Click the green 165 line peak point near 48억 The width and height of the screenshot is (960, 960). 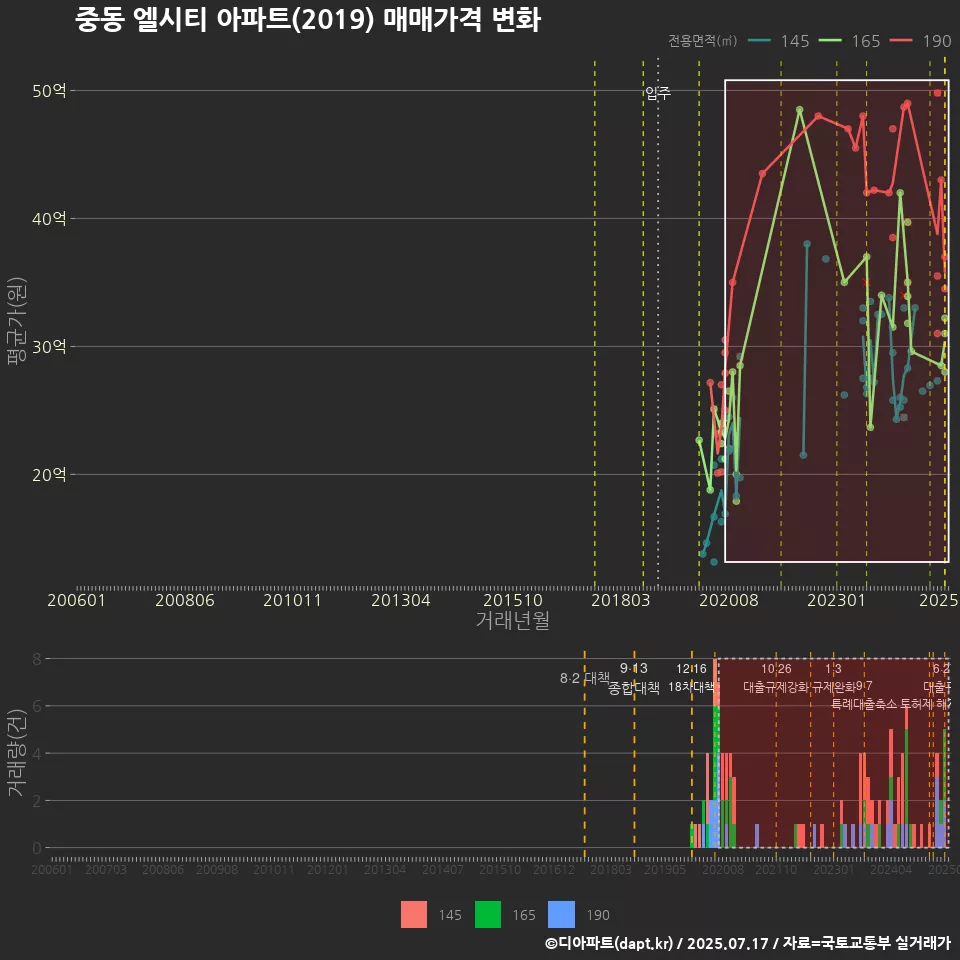800,110
